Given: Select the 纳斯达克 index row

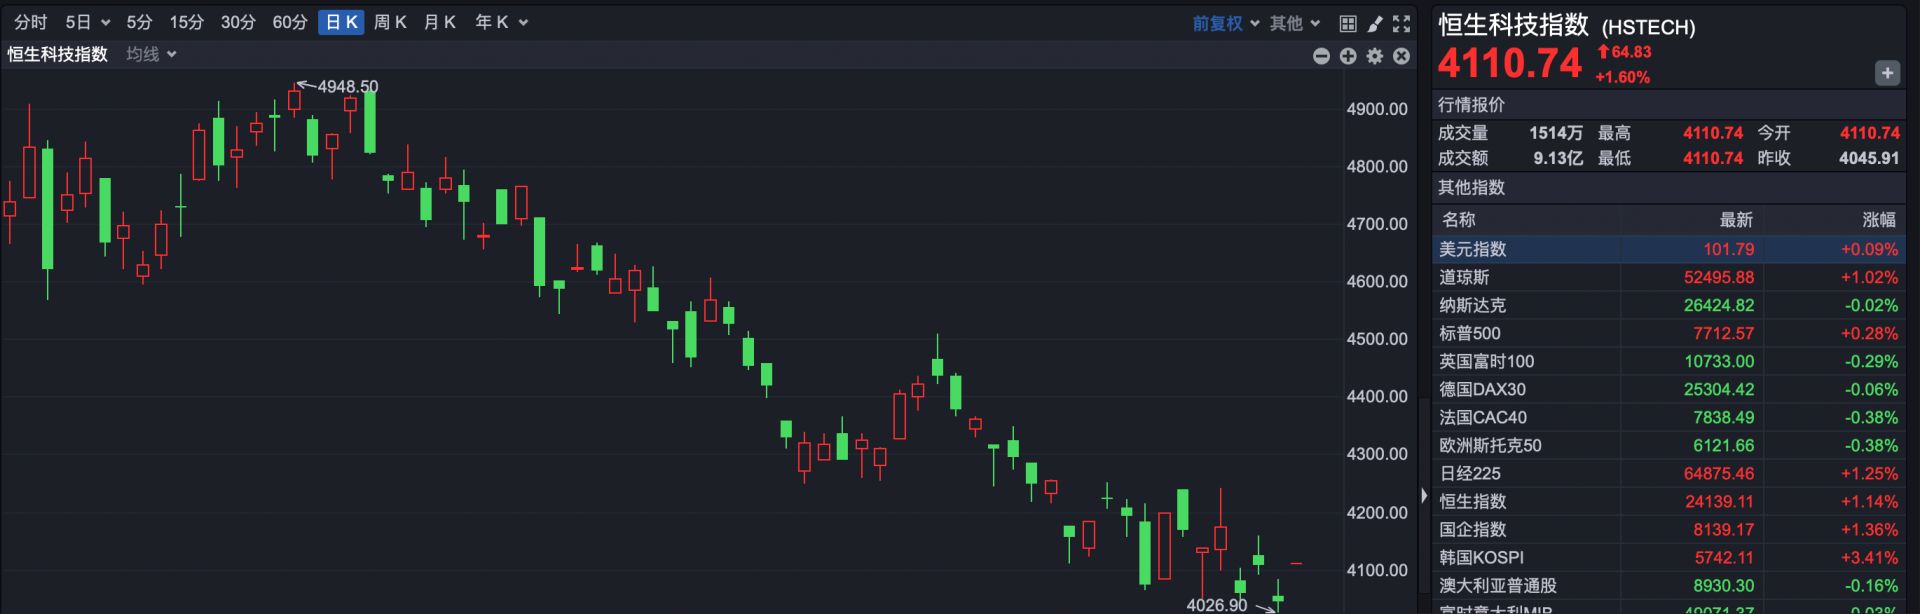Looking at the screenshot, I should [1668, 305].
